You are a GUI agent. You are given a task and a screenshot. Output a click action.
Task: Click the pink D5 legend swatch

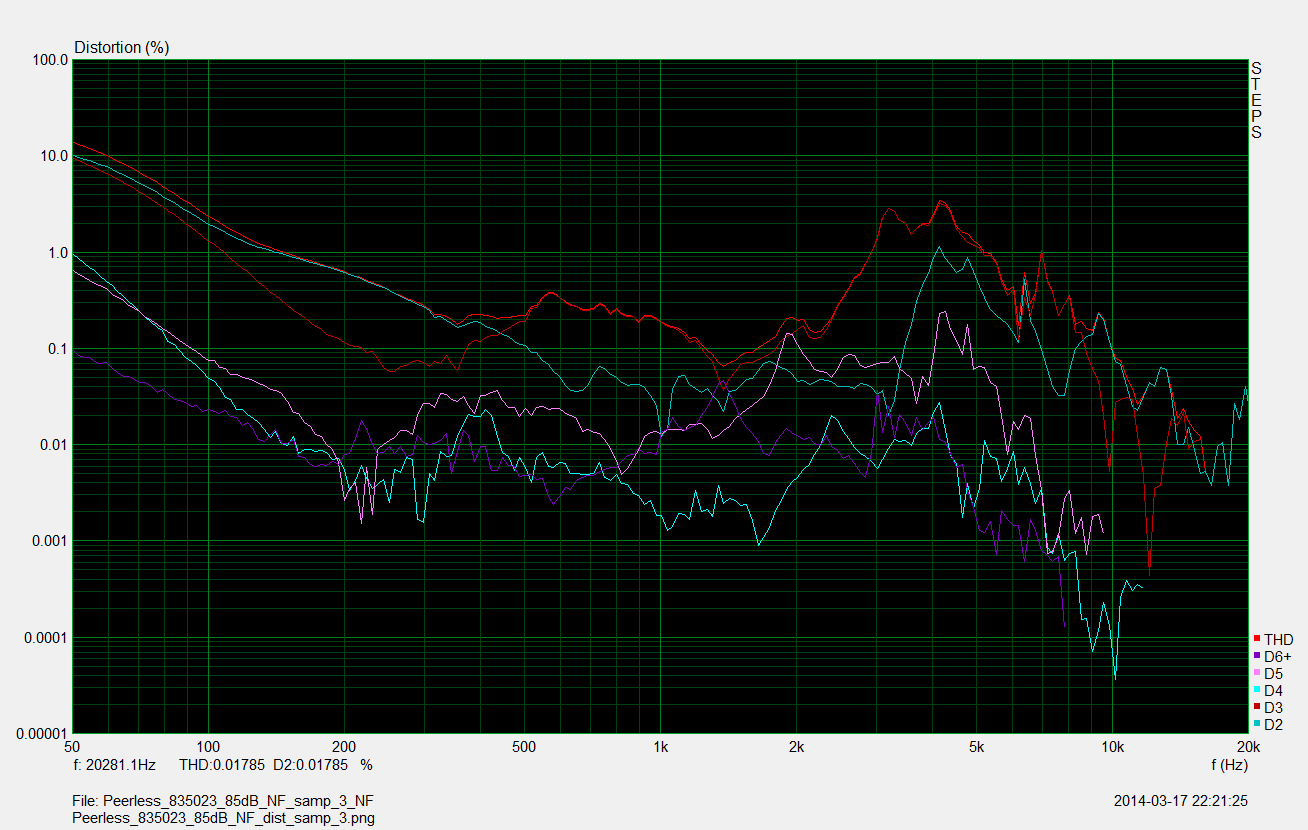tap(1257, 673)
